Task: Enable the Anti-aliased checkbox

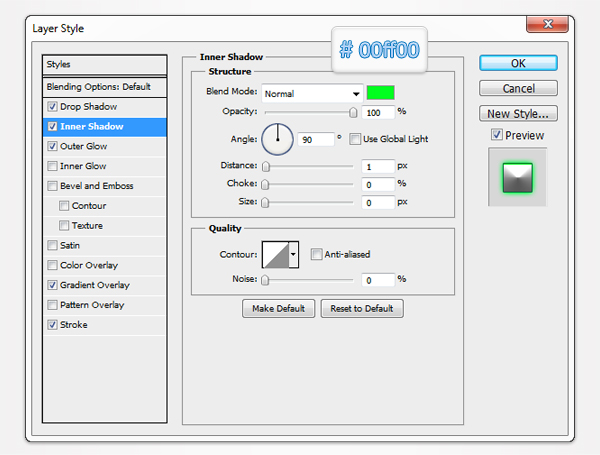Action: point(316,255)
